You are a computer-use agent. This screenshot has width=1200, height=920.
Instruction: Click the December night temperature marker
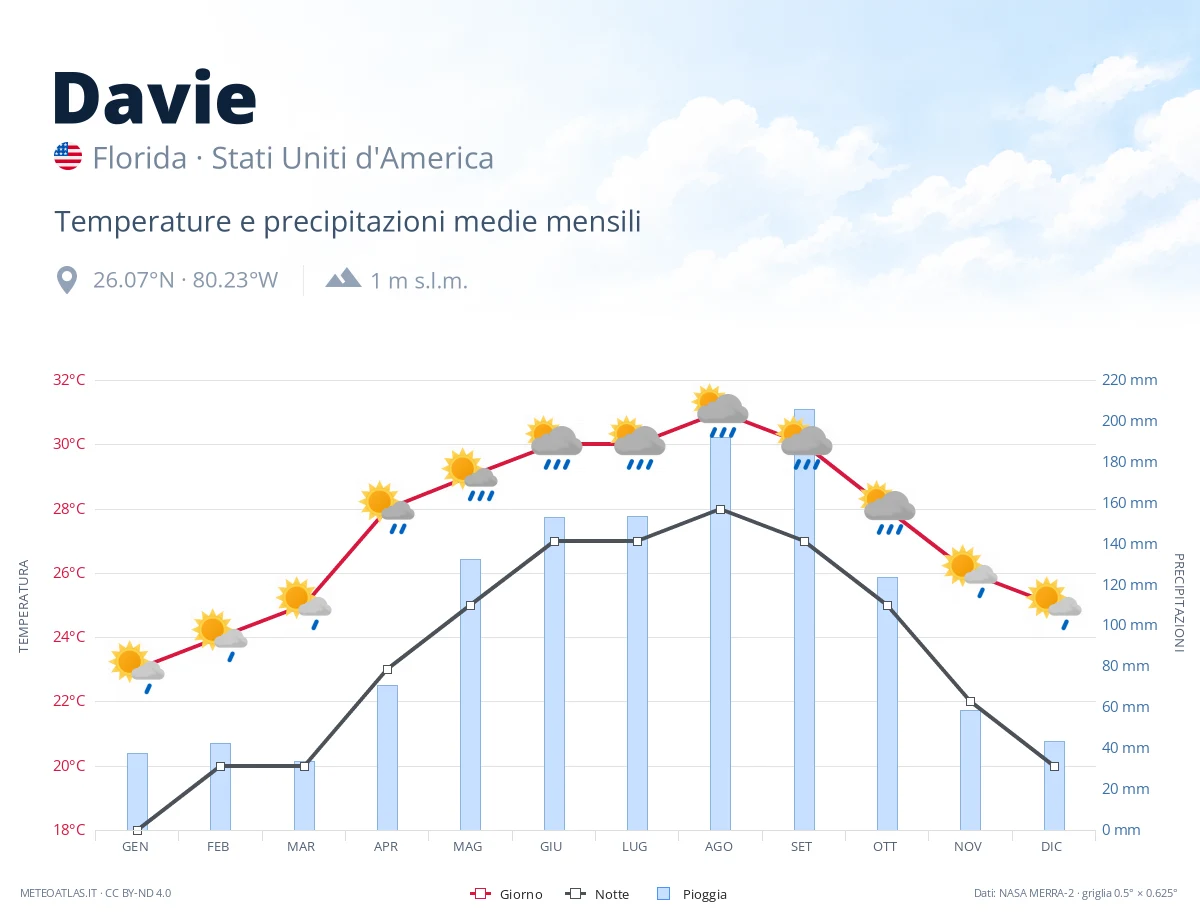[x=1054, y=766]
